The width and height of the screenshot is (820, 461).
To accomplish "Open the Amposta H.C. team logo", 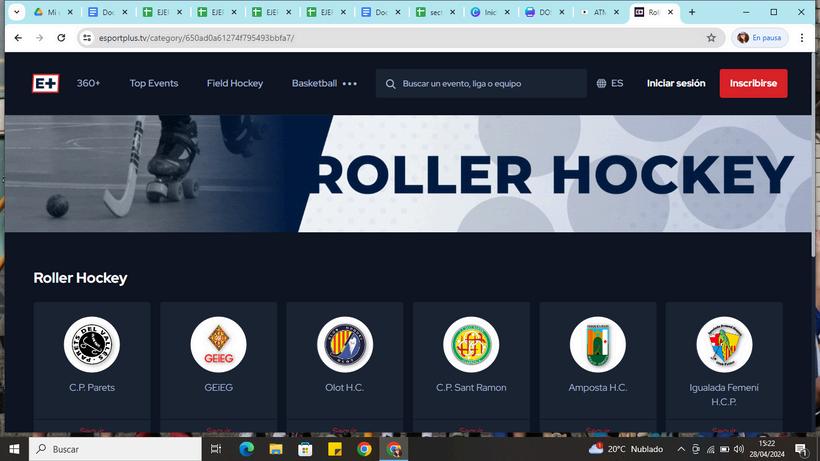I will [x=598, y=344].
